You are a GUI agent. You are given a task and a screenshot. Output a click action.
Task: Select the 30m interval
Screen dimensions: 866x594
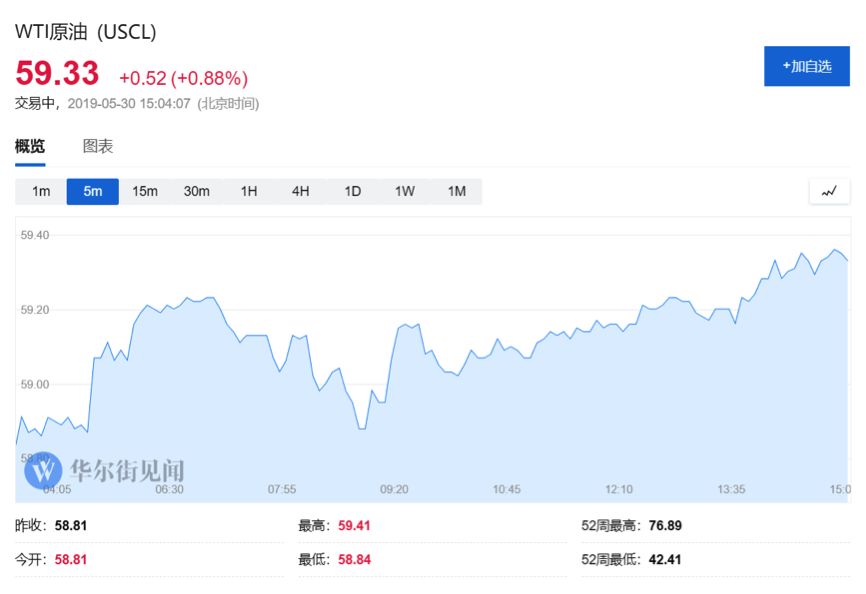197,191
